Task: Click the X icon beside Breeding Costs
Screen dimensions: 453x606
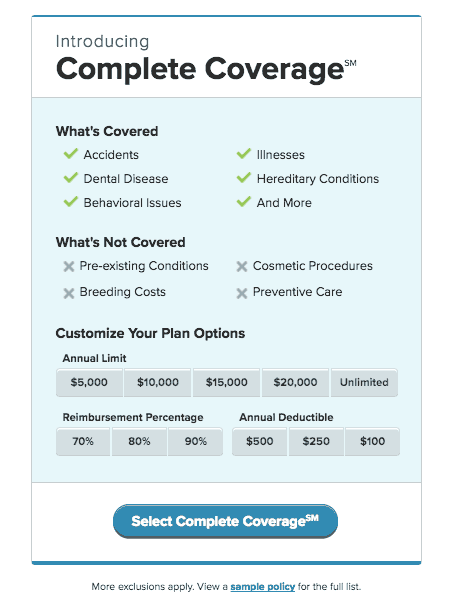Action: coord(69,294)
